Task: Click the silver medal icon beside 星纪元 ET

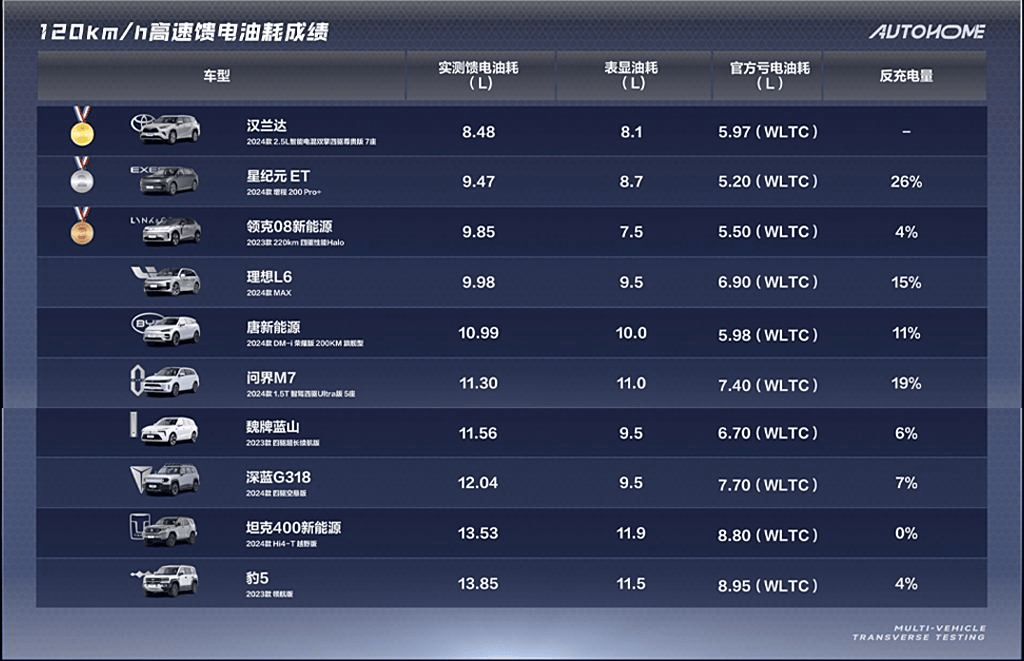Action: tap(82, 175)
